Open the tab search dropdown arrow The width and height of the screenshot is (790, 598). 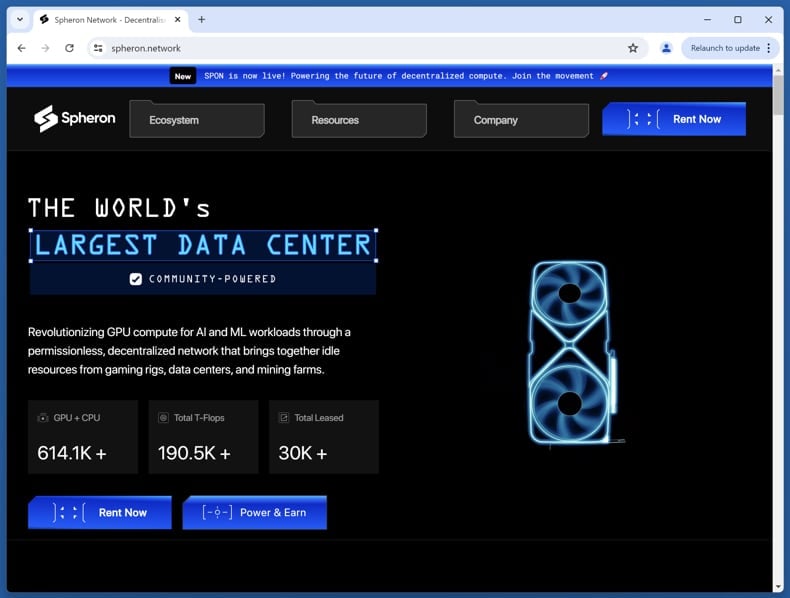pyautogui.click(x=20, y=20)
